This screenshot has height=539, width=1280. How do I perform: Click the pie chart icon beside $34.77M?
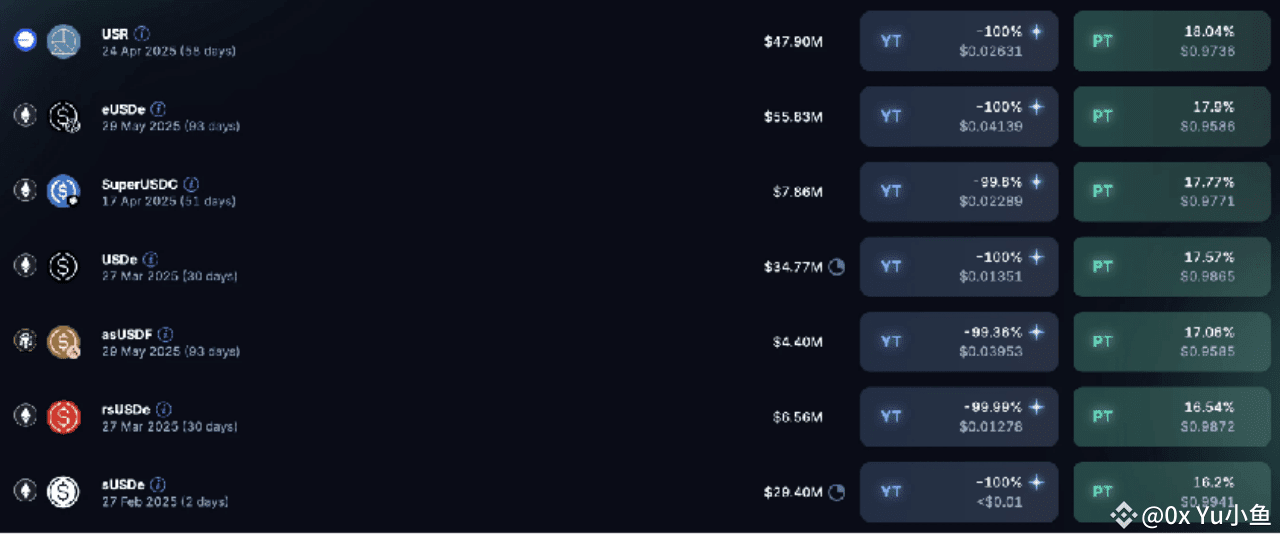point(837,267)
